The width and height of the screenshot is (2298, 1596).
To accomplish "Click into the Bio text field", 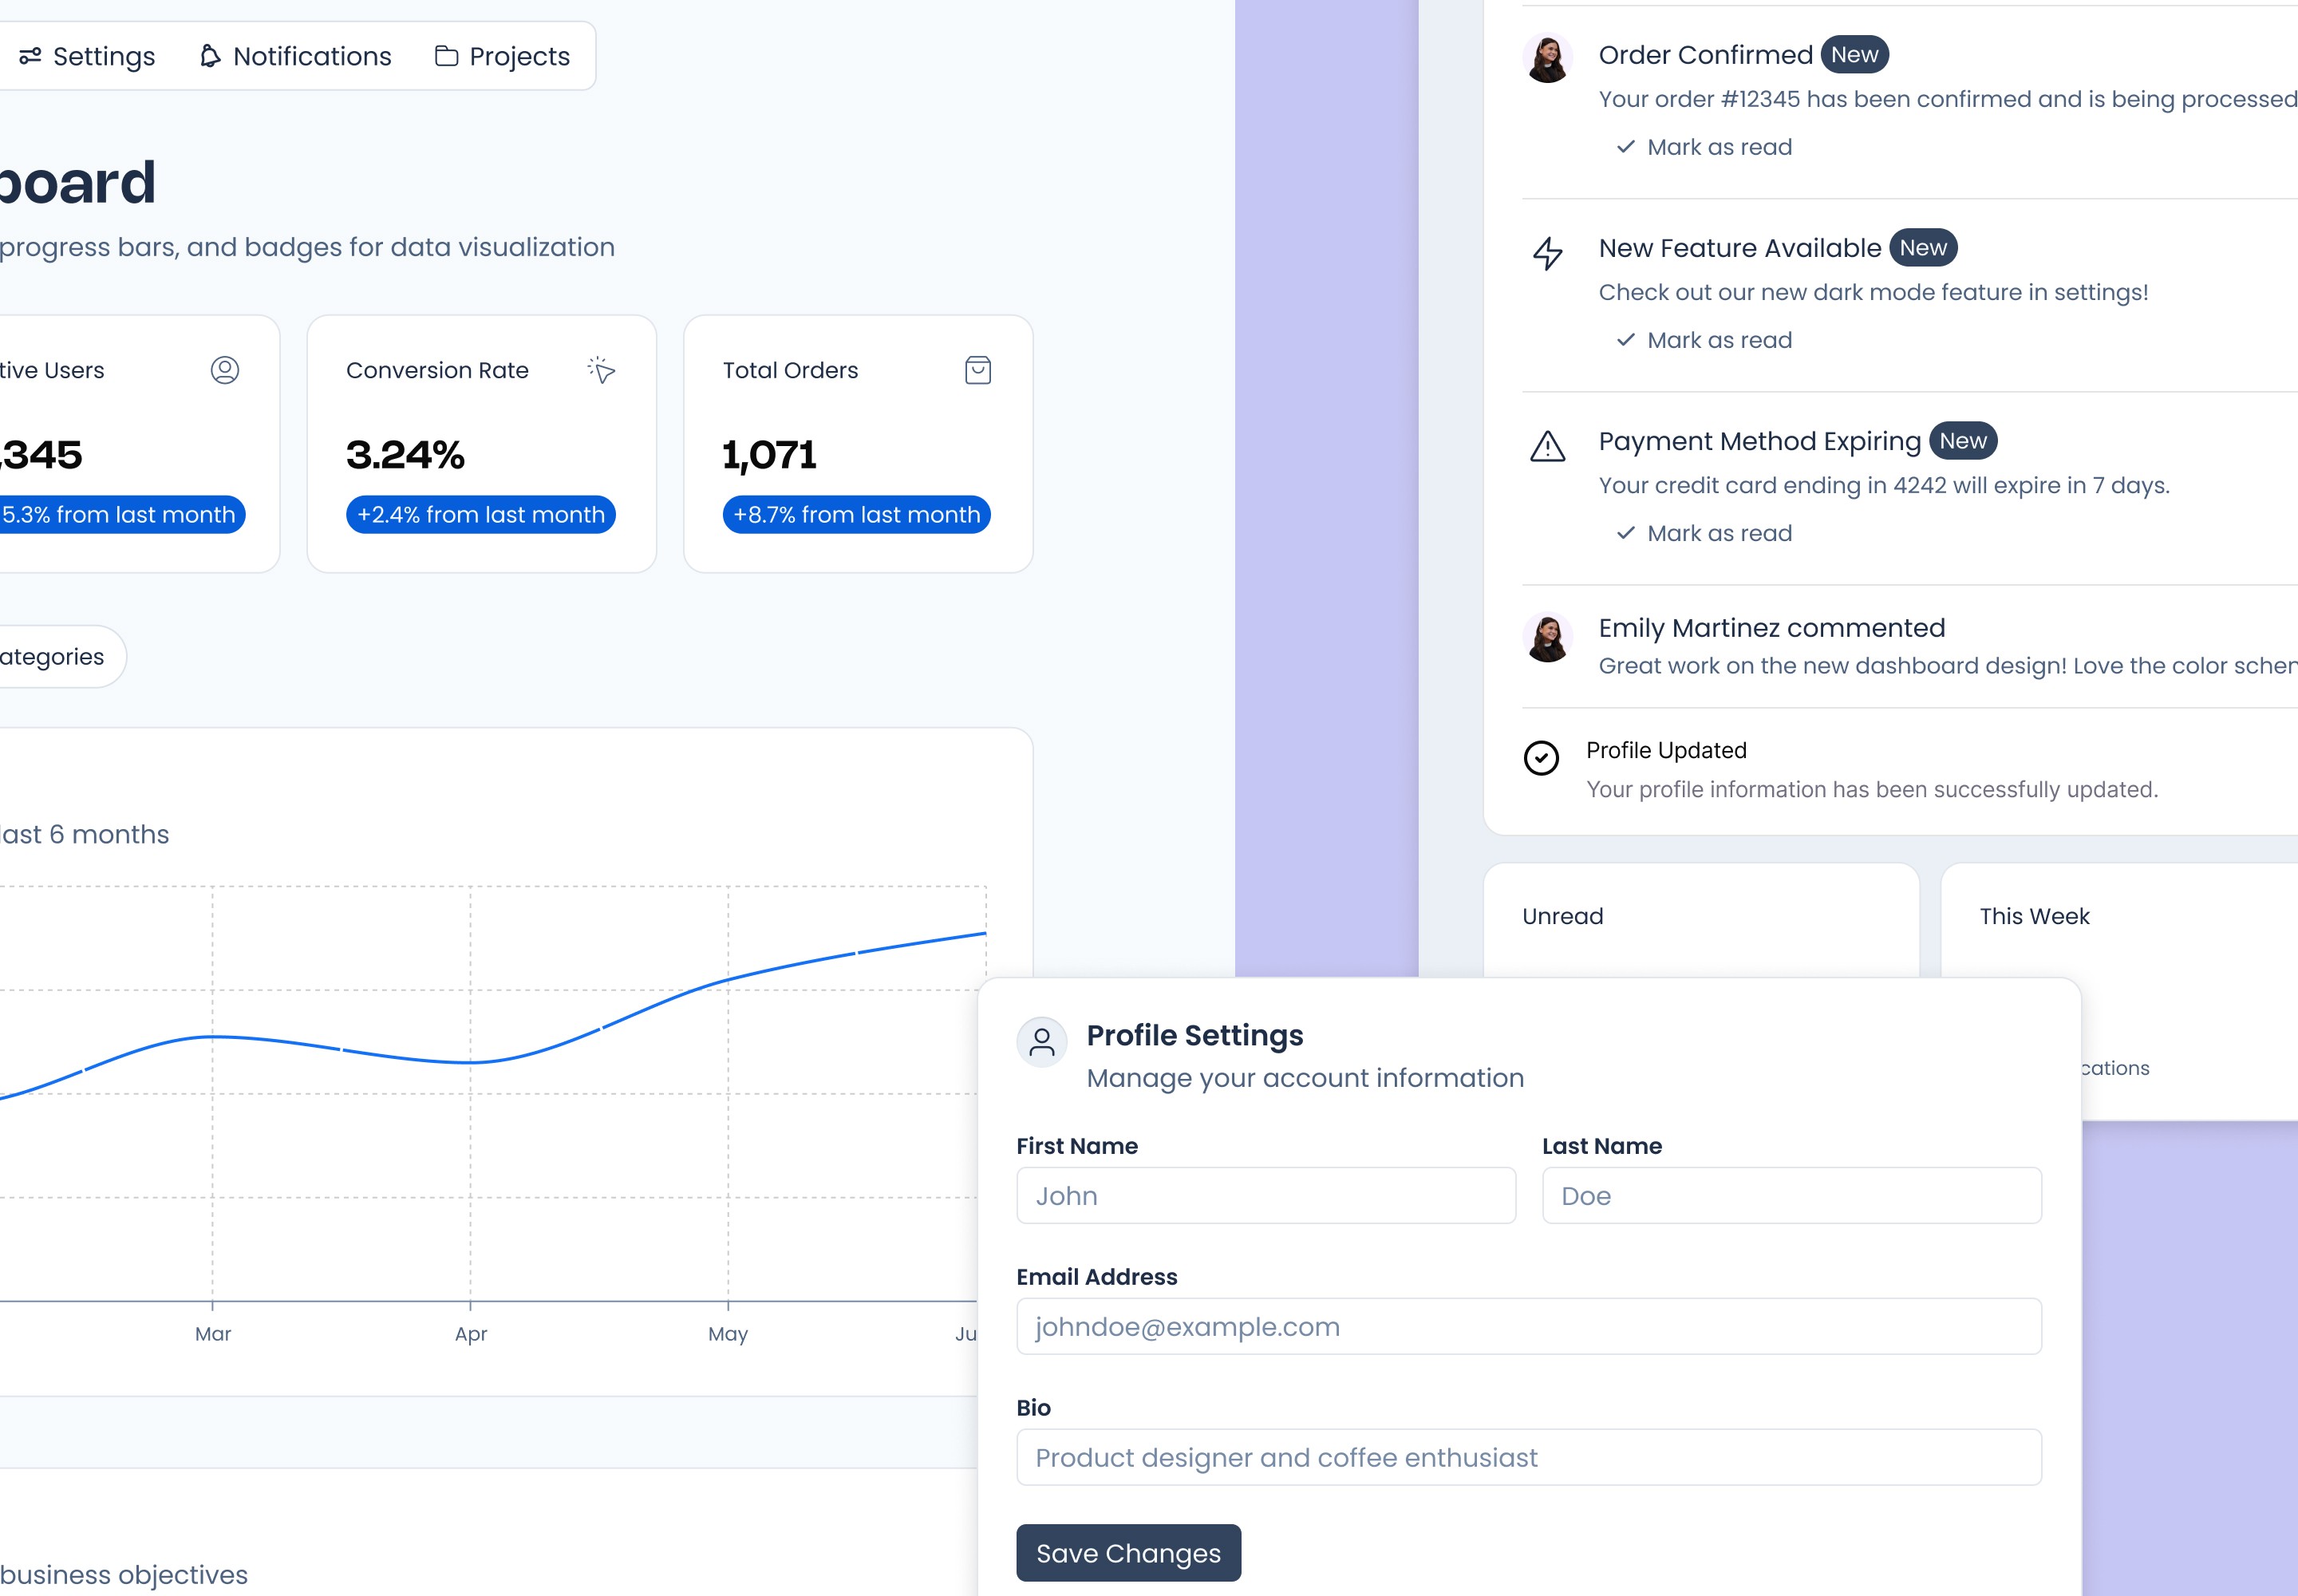I will [x=1528, y=1458].
